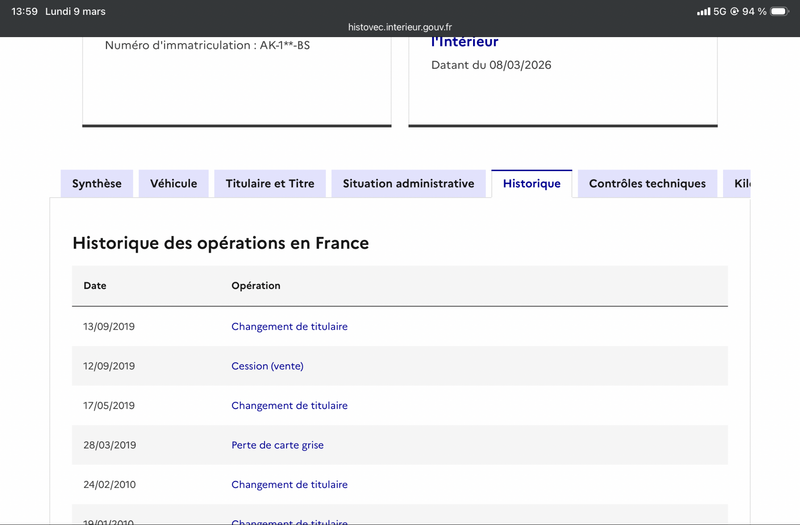
Task: Select the Titulaire et Titre tab
Action: (x=270, y=184)
